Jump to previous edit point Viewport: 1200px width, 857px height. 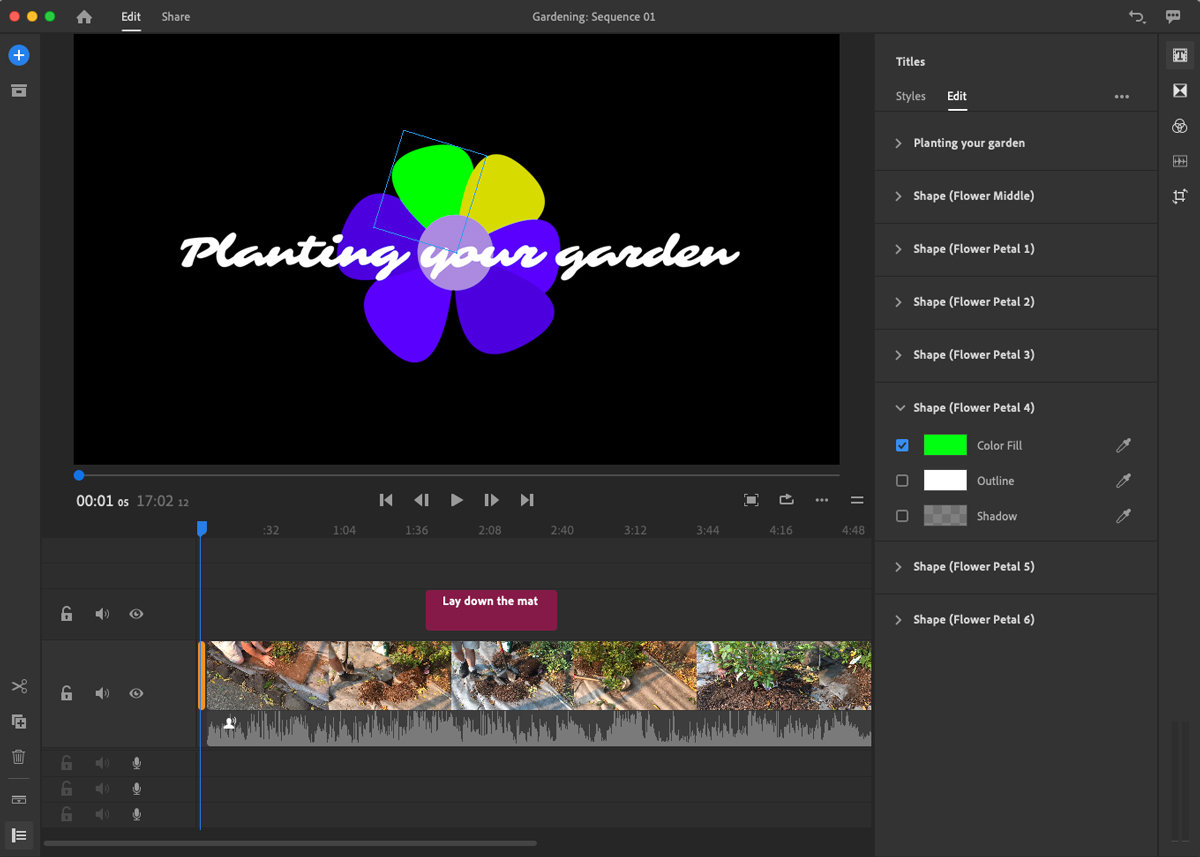click(x=386, y=500)
